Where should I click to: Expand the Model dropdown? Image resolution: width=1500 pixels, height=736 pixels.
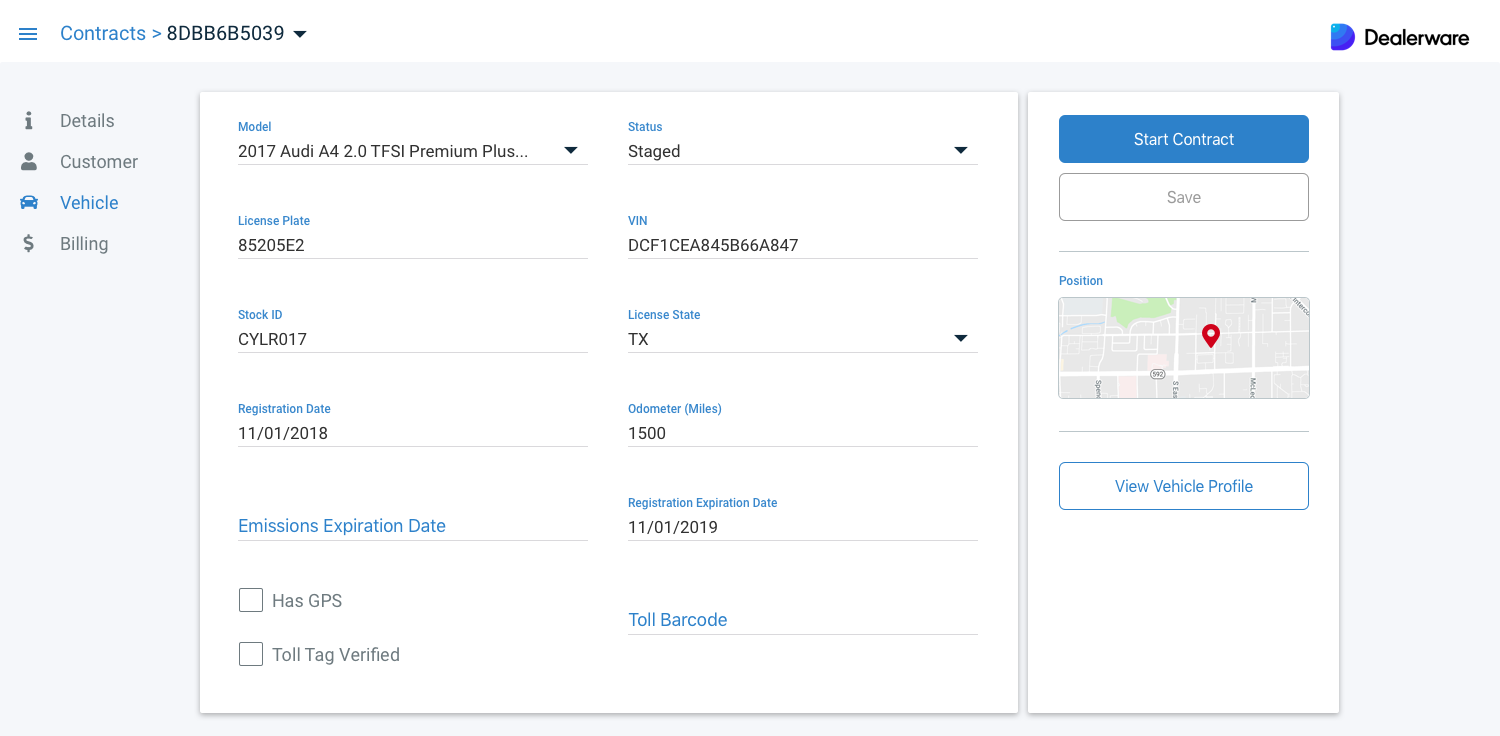[x=570, y=151]
